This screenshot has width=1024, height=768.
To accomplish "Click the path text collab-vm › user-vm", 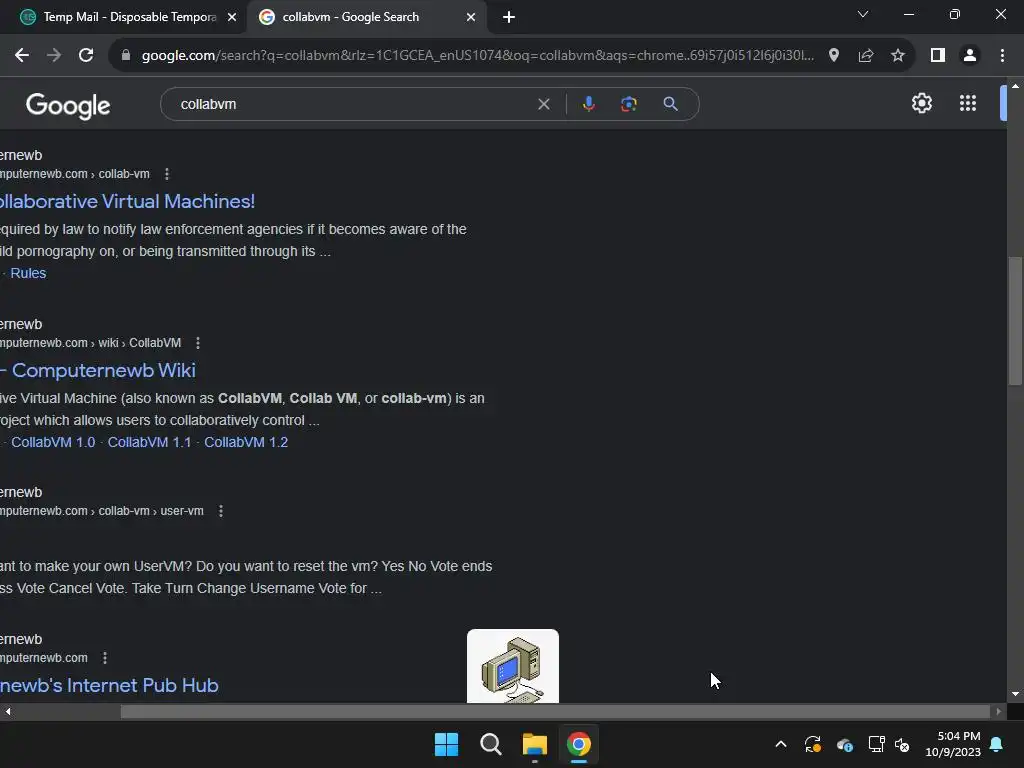I will pyautogui.click(x=151, y=511).
